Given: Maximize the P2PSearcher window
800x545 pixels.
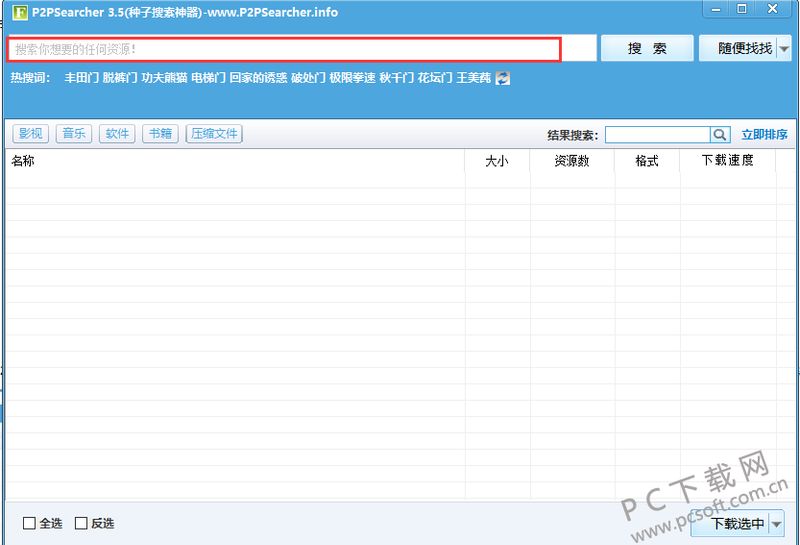Looking at the screenshot, I should [742, 9].
